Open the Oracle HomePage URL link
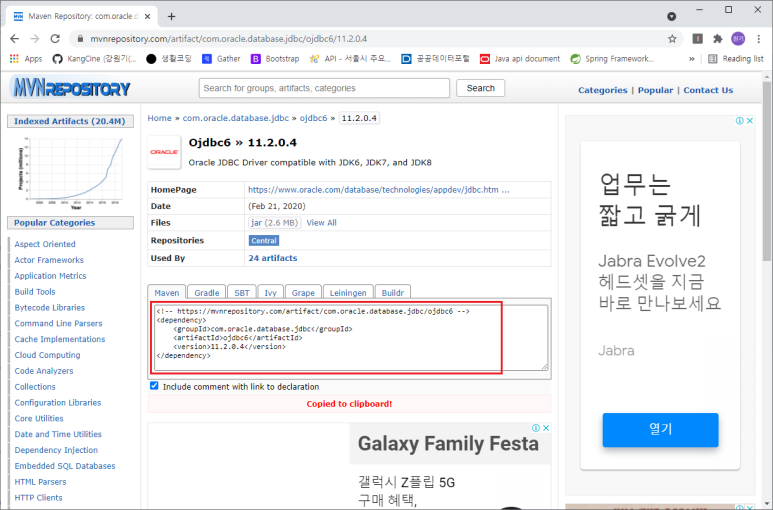The image size is (773, 510). pyautogui.click(x=379, y=190)
